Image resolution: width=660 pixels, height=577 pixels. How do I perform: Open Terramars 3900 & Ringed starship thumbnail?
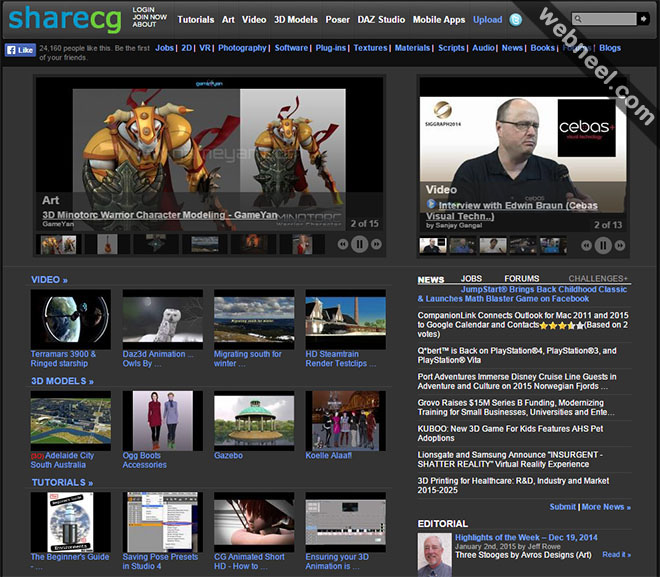click(71, 319)
